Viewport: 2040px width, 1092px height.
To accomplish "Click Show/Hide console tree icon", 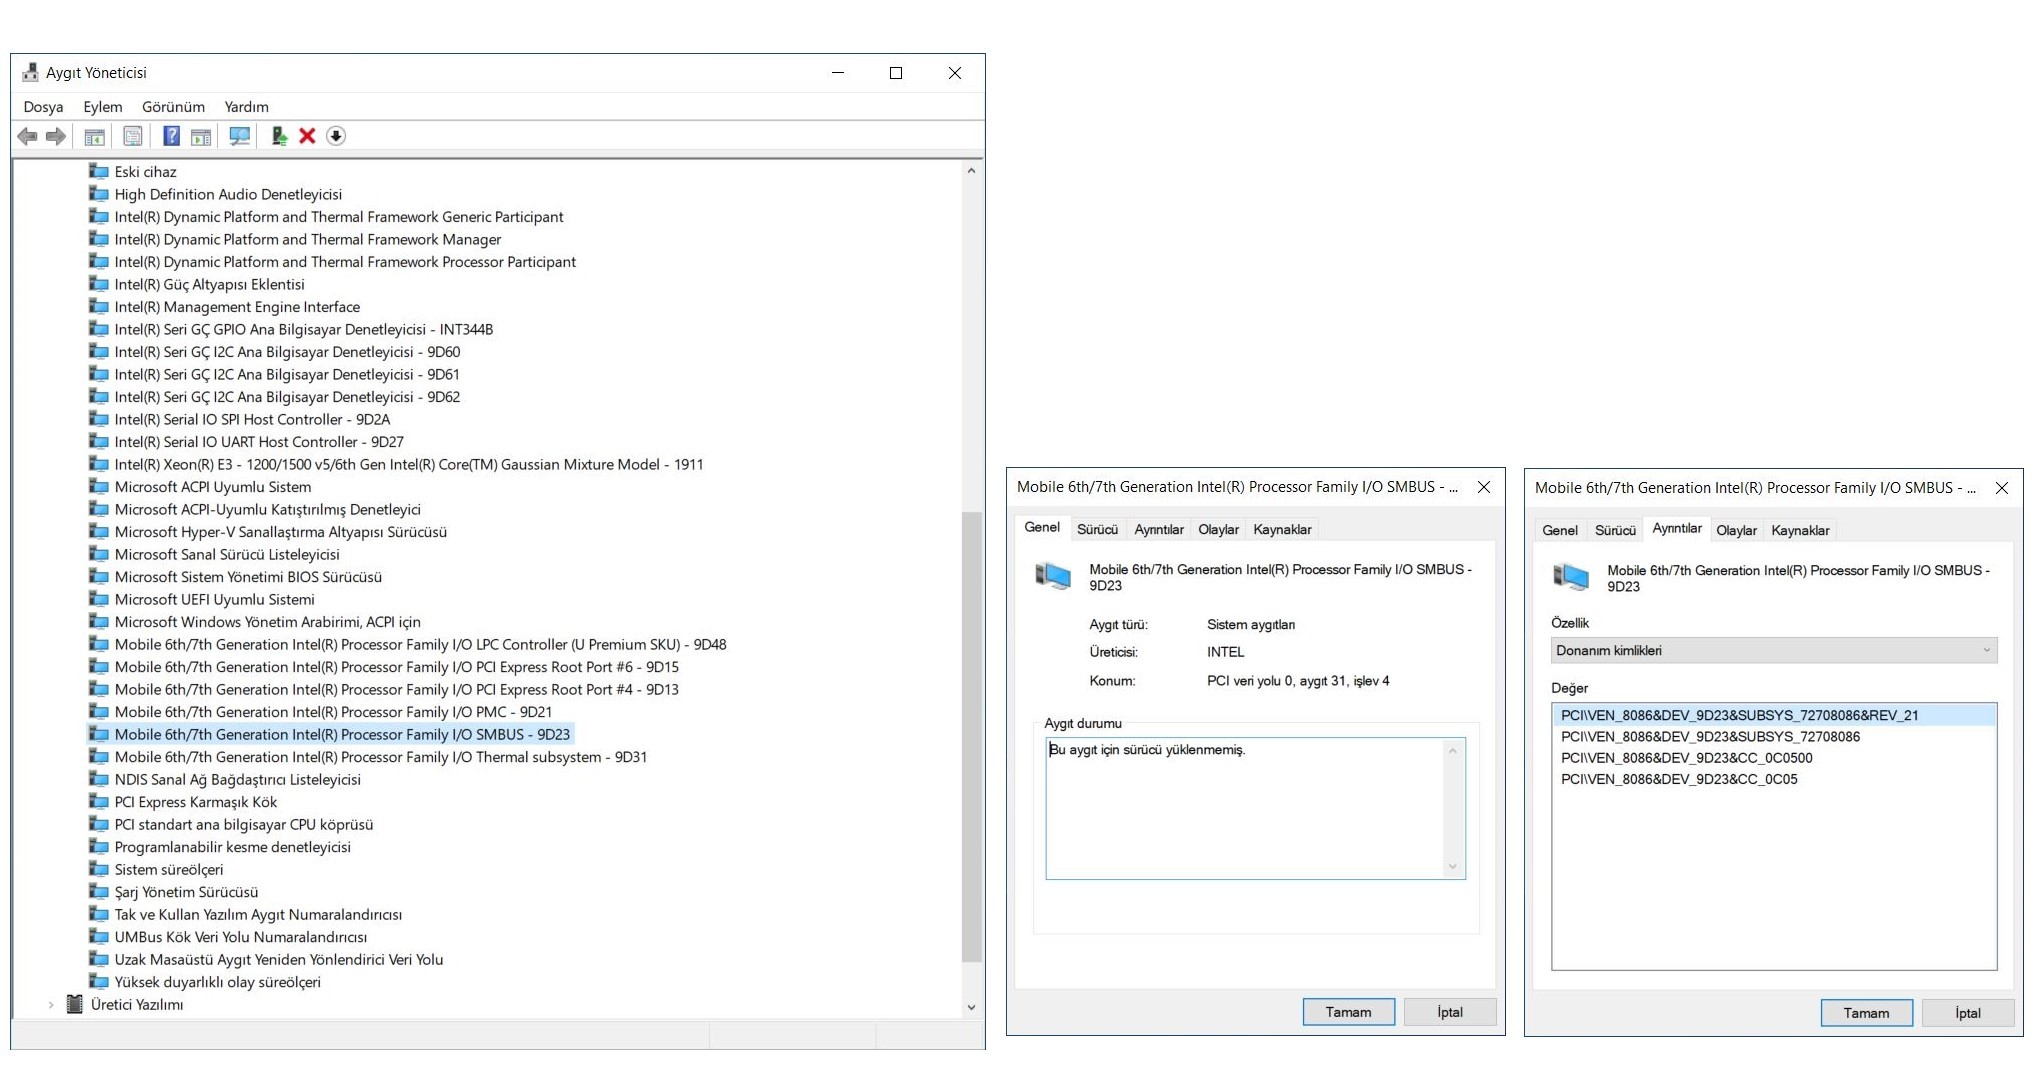I will pyautogui.click(x=95, y=136).
